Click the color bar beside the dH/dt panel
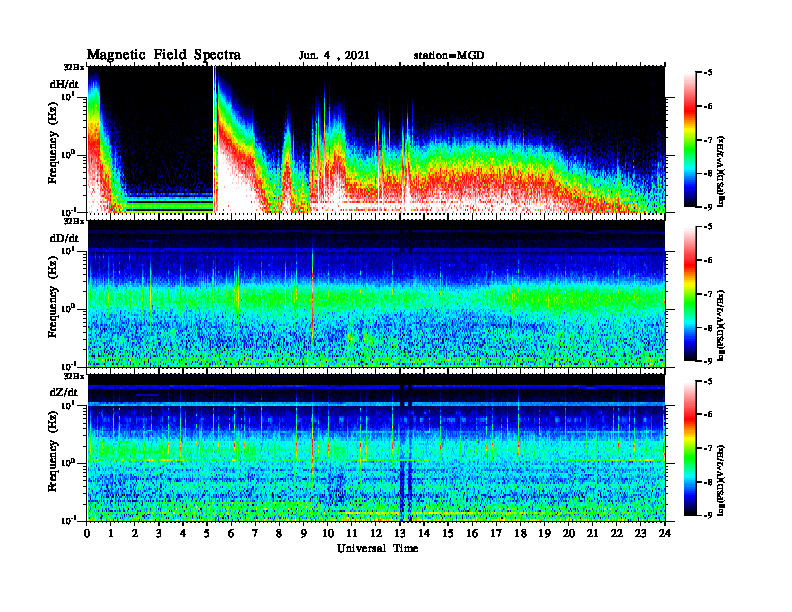This screenshot has height=612, width=792. click(690, 140)
